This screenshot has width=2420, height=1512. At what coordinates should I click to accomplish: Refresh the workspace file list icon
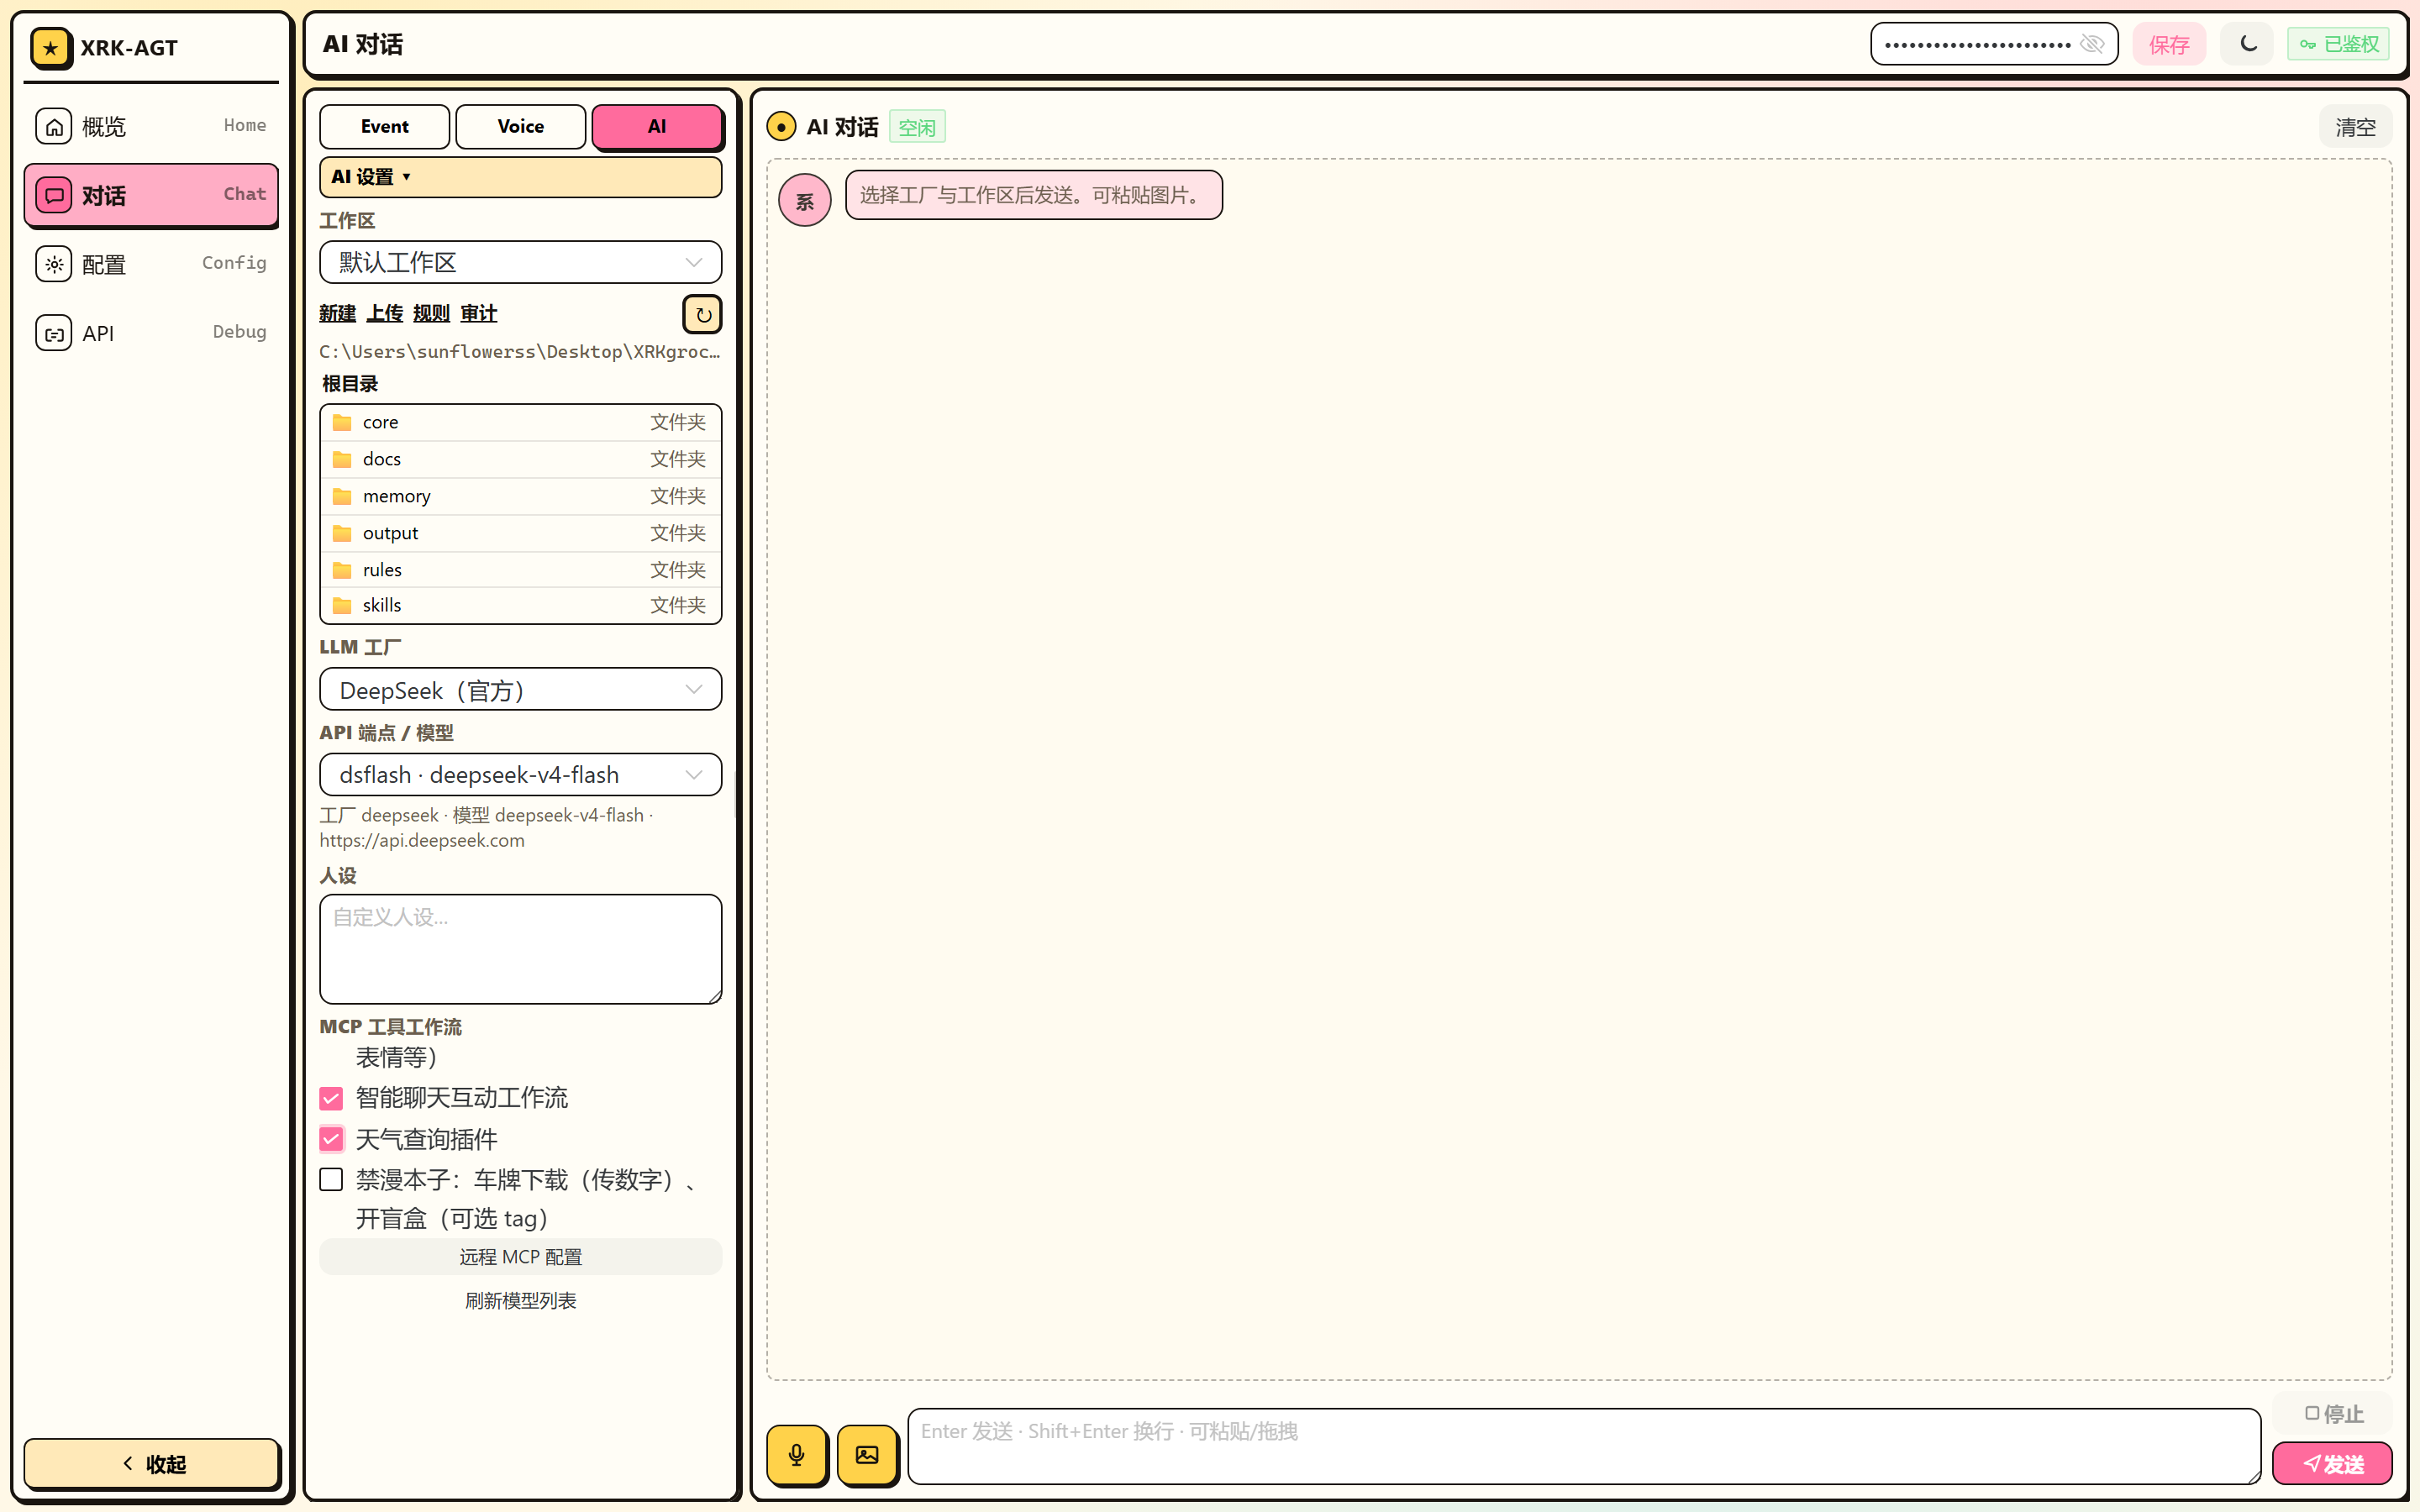[x=702, y=314]
